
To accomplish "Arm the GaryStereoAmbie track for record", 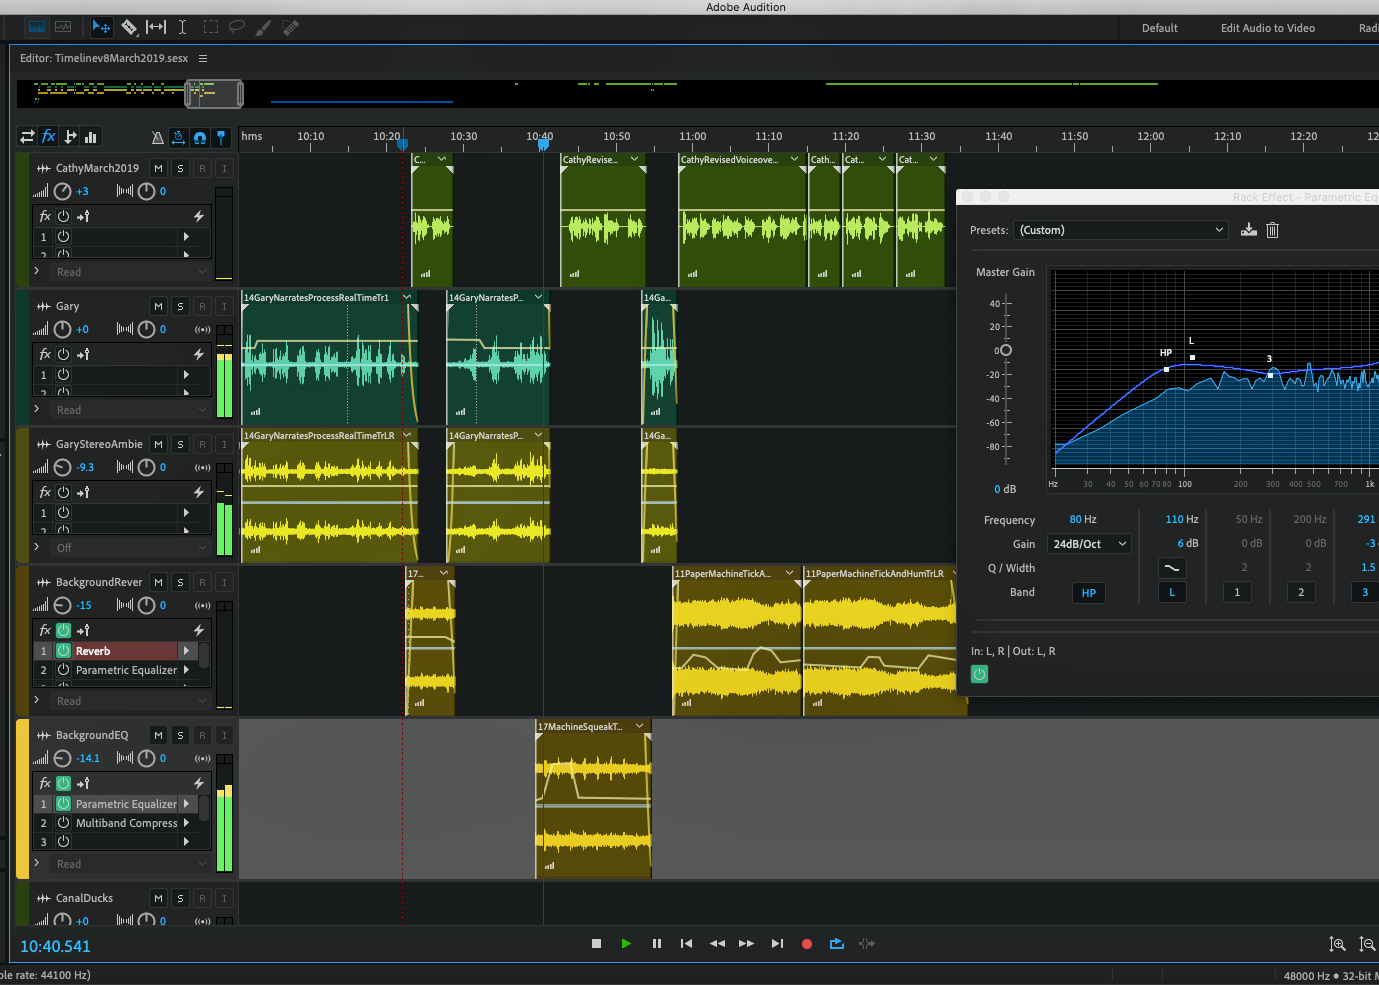I will click(202, 444).
